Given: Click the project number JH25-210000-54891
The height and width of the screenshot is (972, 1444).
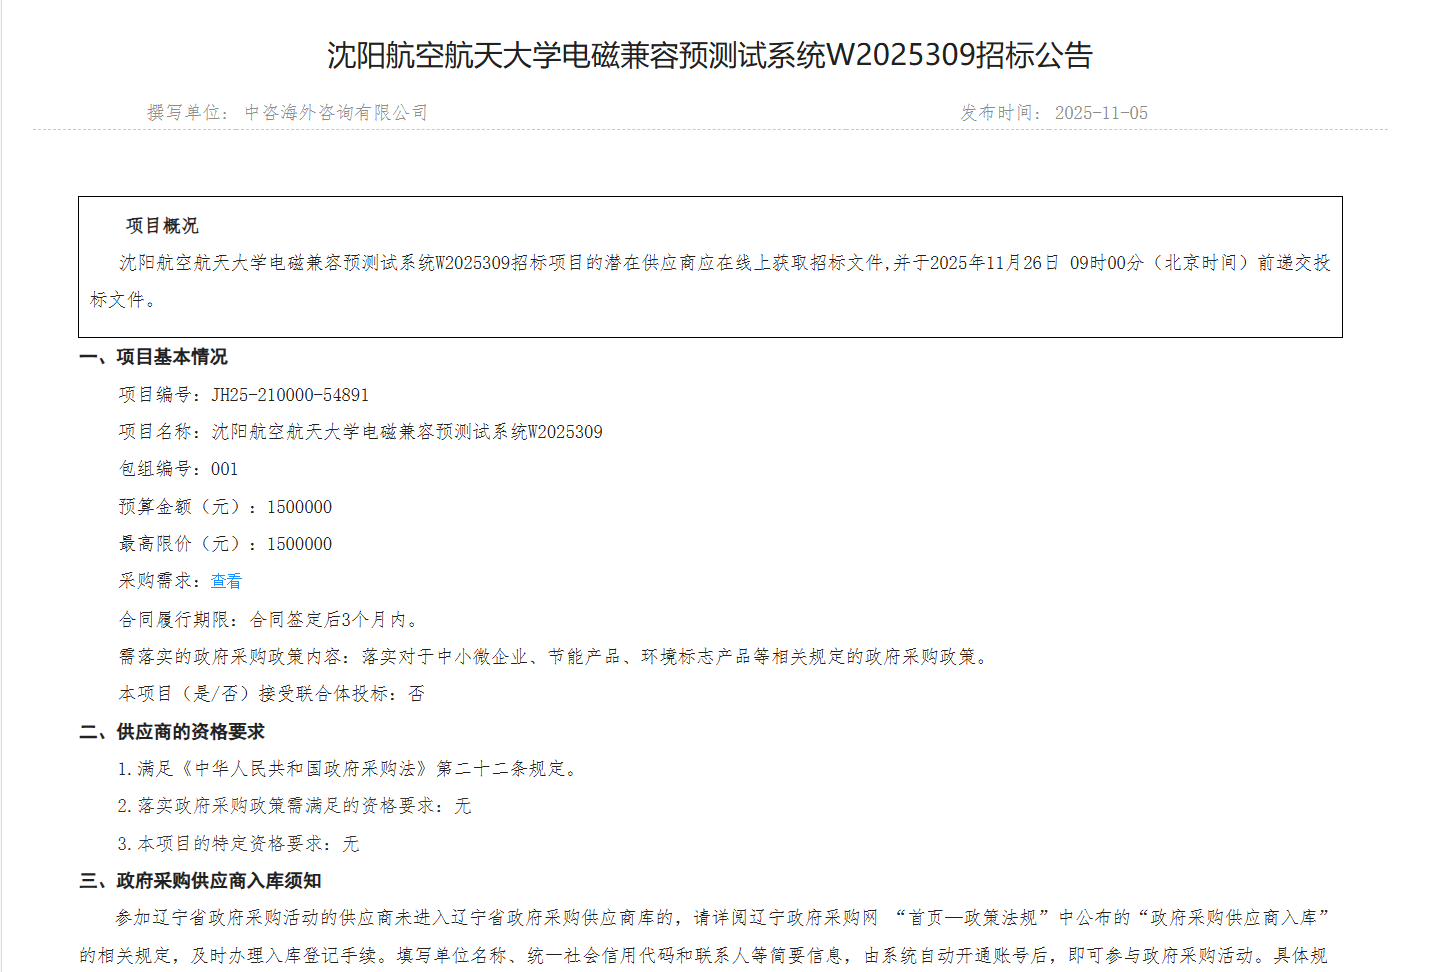Looking at the screenshot, I should (x=290, y=395).
